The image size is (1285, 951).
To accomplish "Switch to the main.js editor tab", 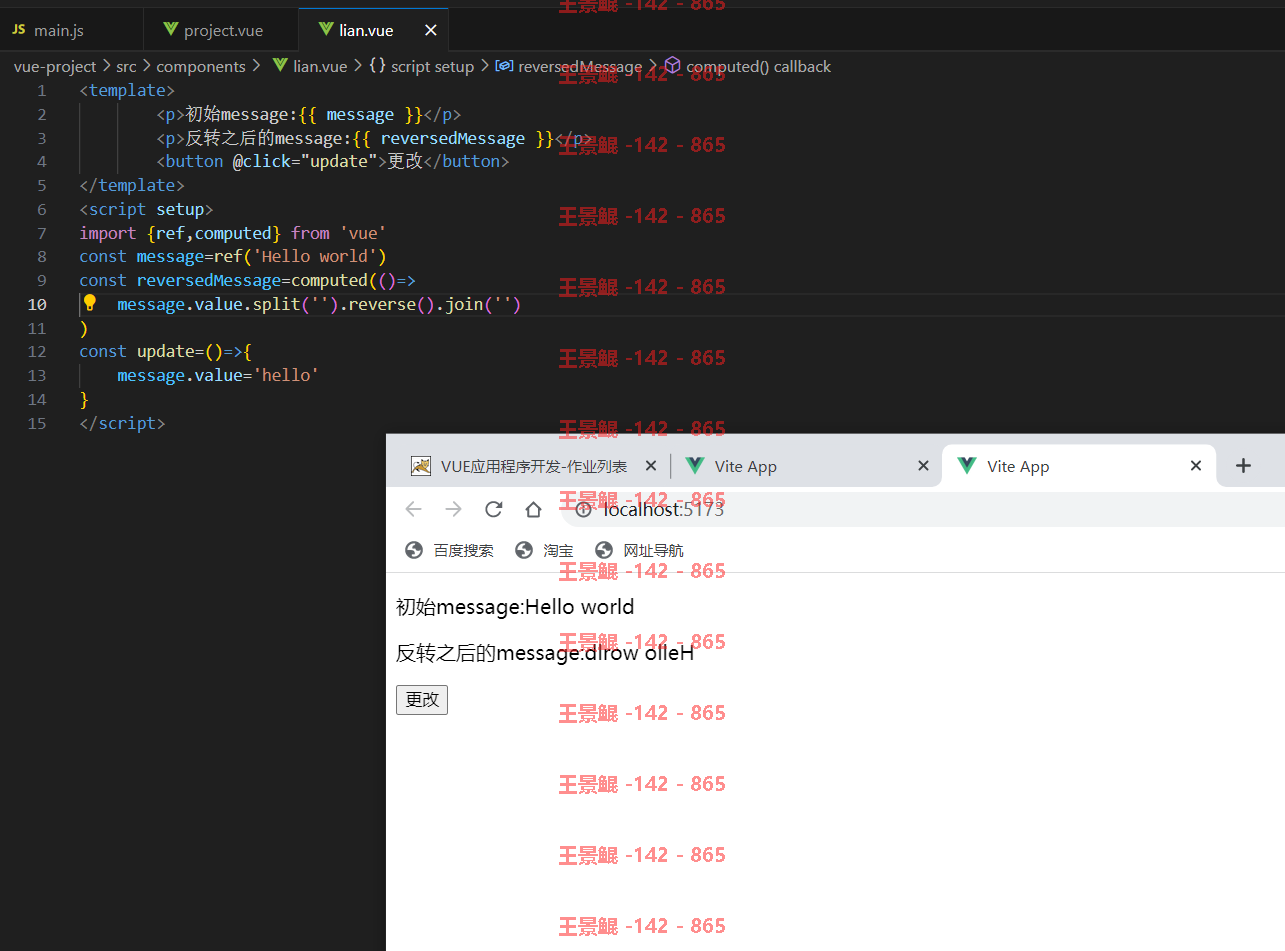I will pyautogui.click(x=71, y=30).
